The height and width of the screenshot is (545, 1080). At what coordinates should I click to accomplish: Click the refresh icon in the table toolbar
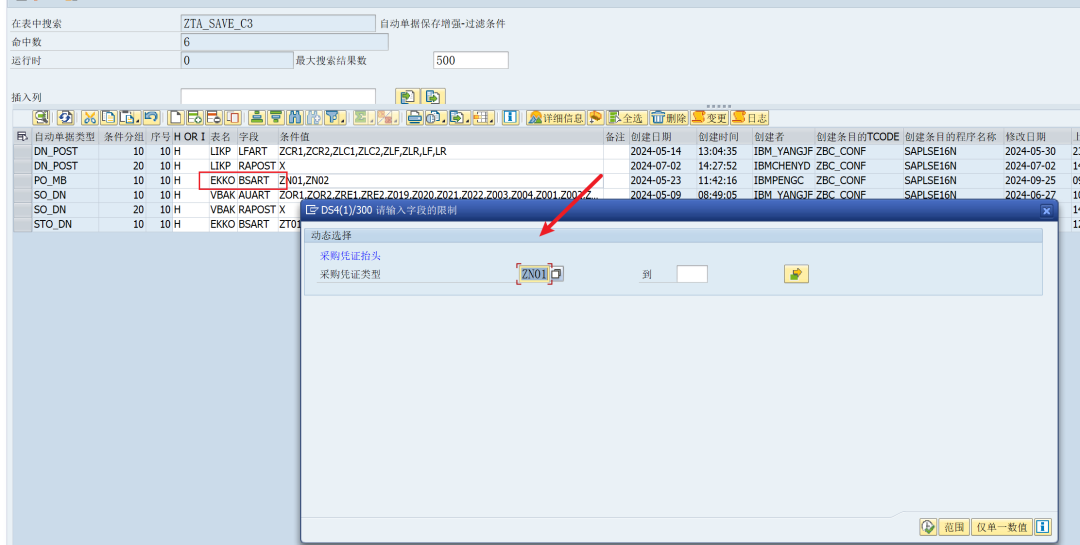point(65,118)
